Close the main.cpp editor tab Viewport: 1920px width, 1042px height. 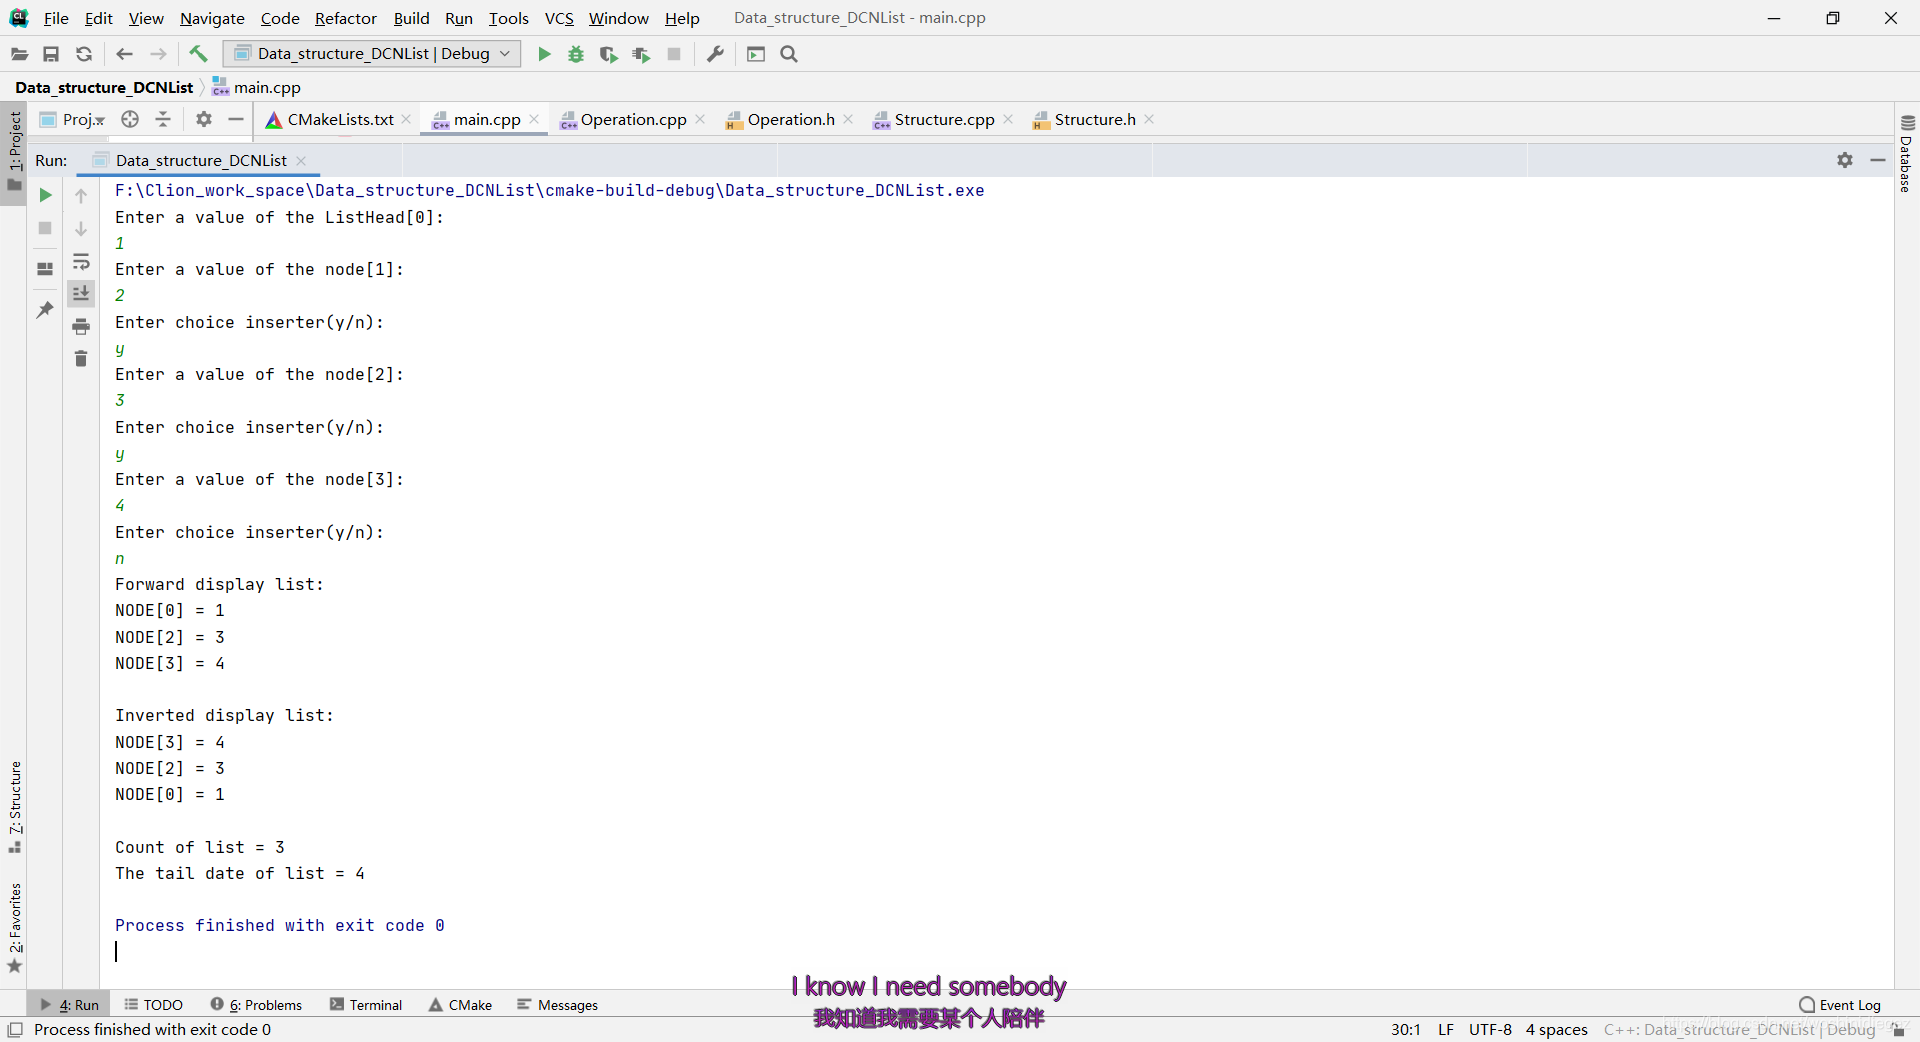pos(534,119)
